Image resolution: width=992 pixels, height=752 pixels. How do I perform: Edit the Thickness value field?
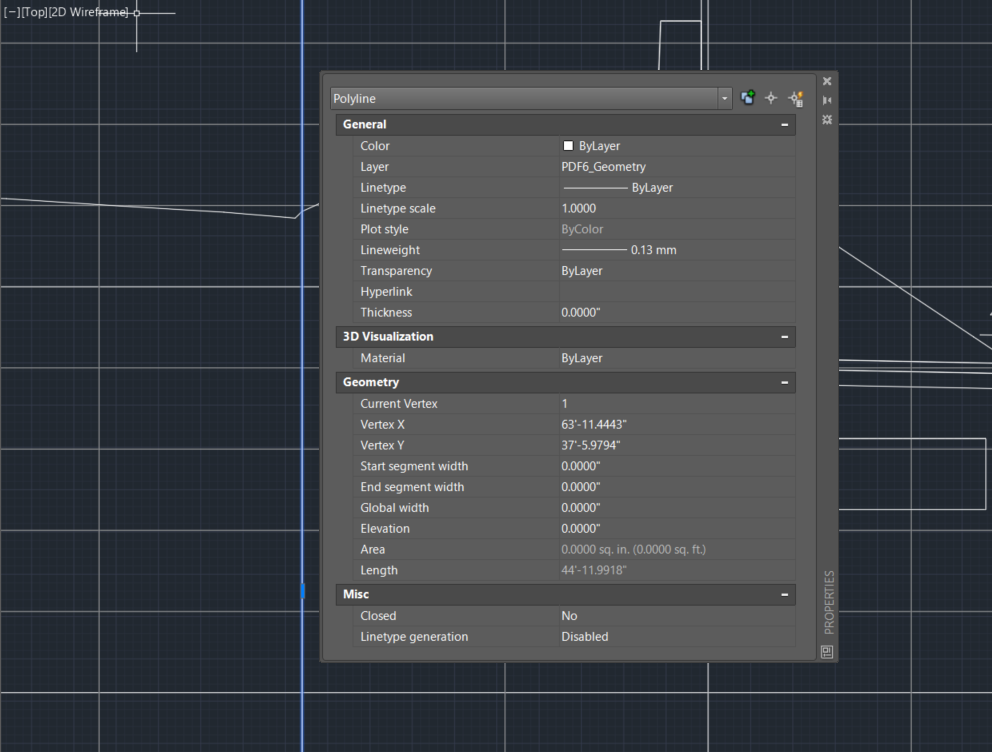(677, 312)
